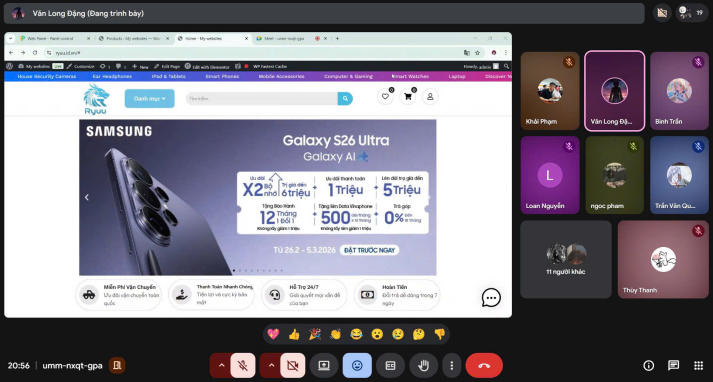Send the thumbs up reaction
Viewport: 713px width, 382px height.
pyautogui.click(x=294, y=334)
